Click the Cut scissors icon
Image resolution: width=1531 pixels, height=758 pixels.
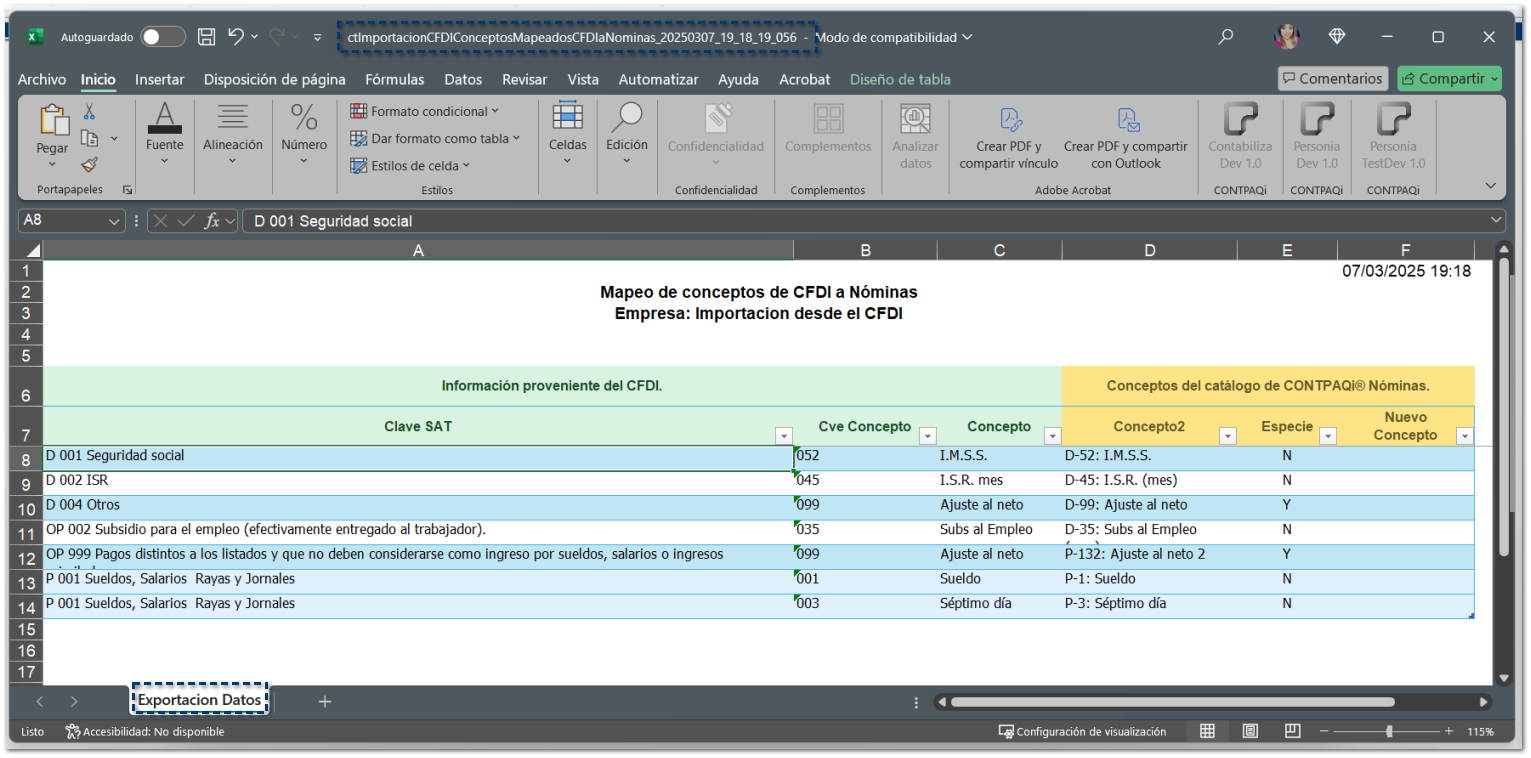coord(89,112)
